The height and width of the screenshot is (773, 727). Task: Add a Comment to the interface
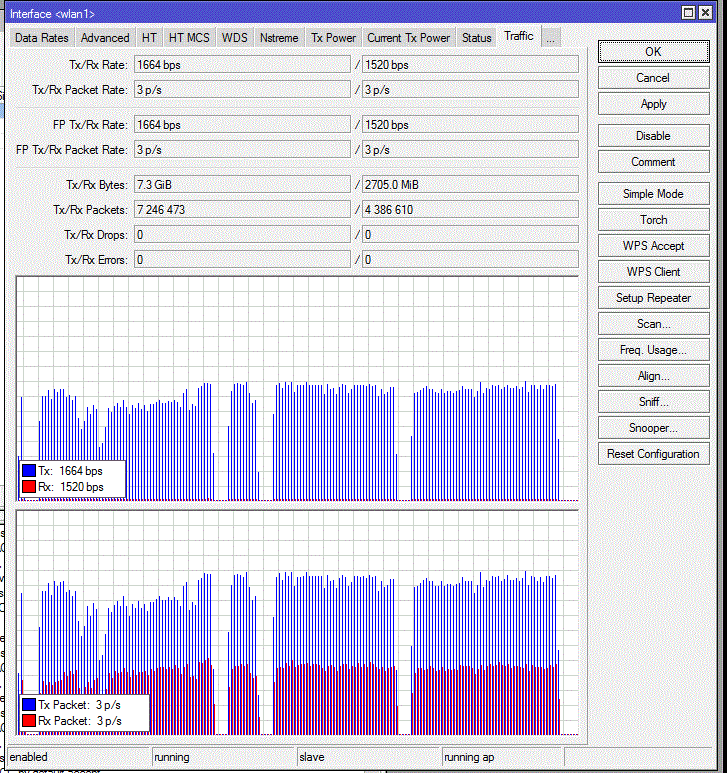point(654,162)
